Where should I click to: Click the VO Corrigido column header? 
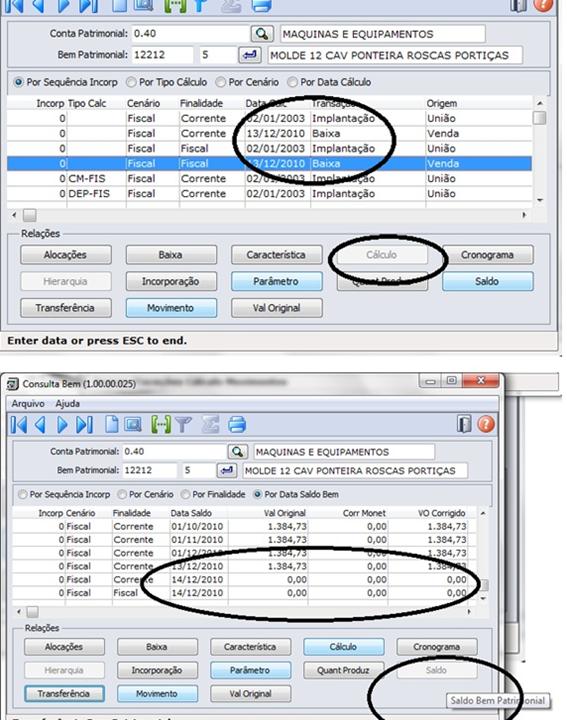pyautogui.click(x=442, y=513)
